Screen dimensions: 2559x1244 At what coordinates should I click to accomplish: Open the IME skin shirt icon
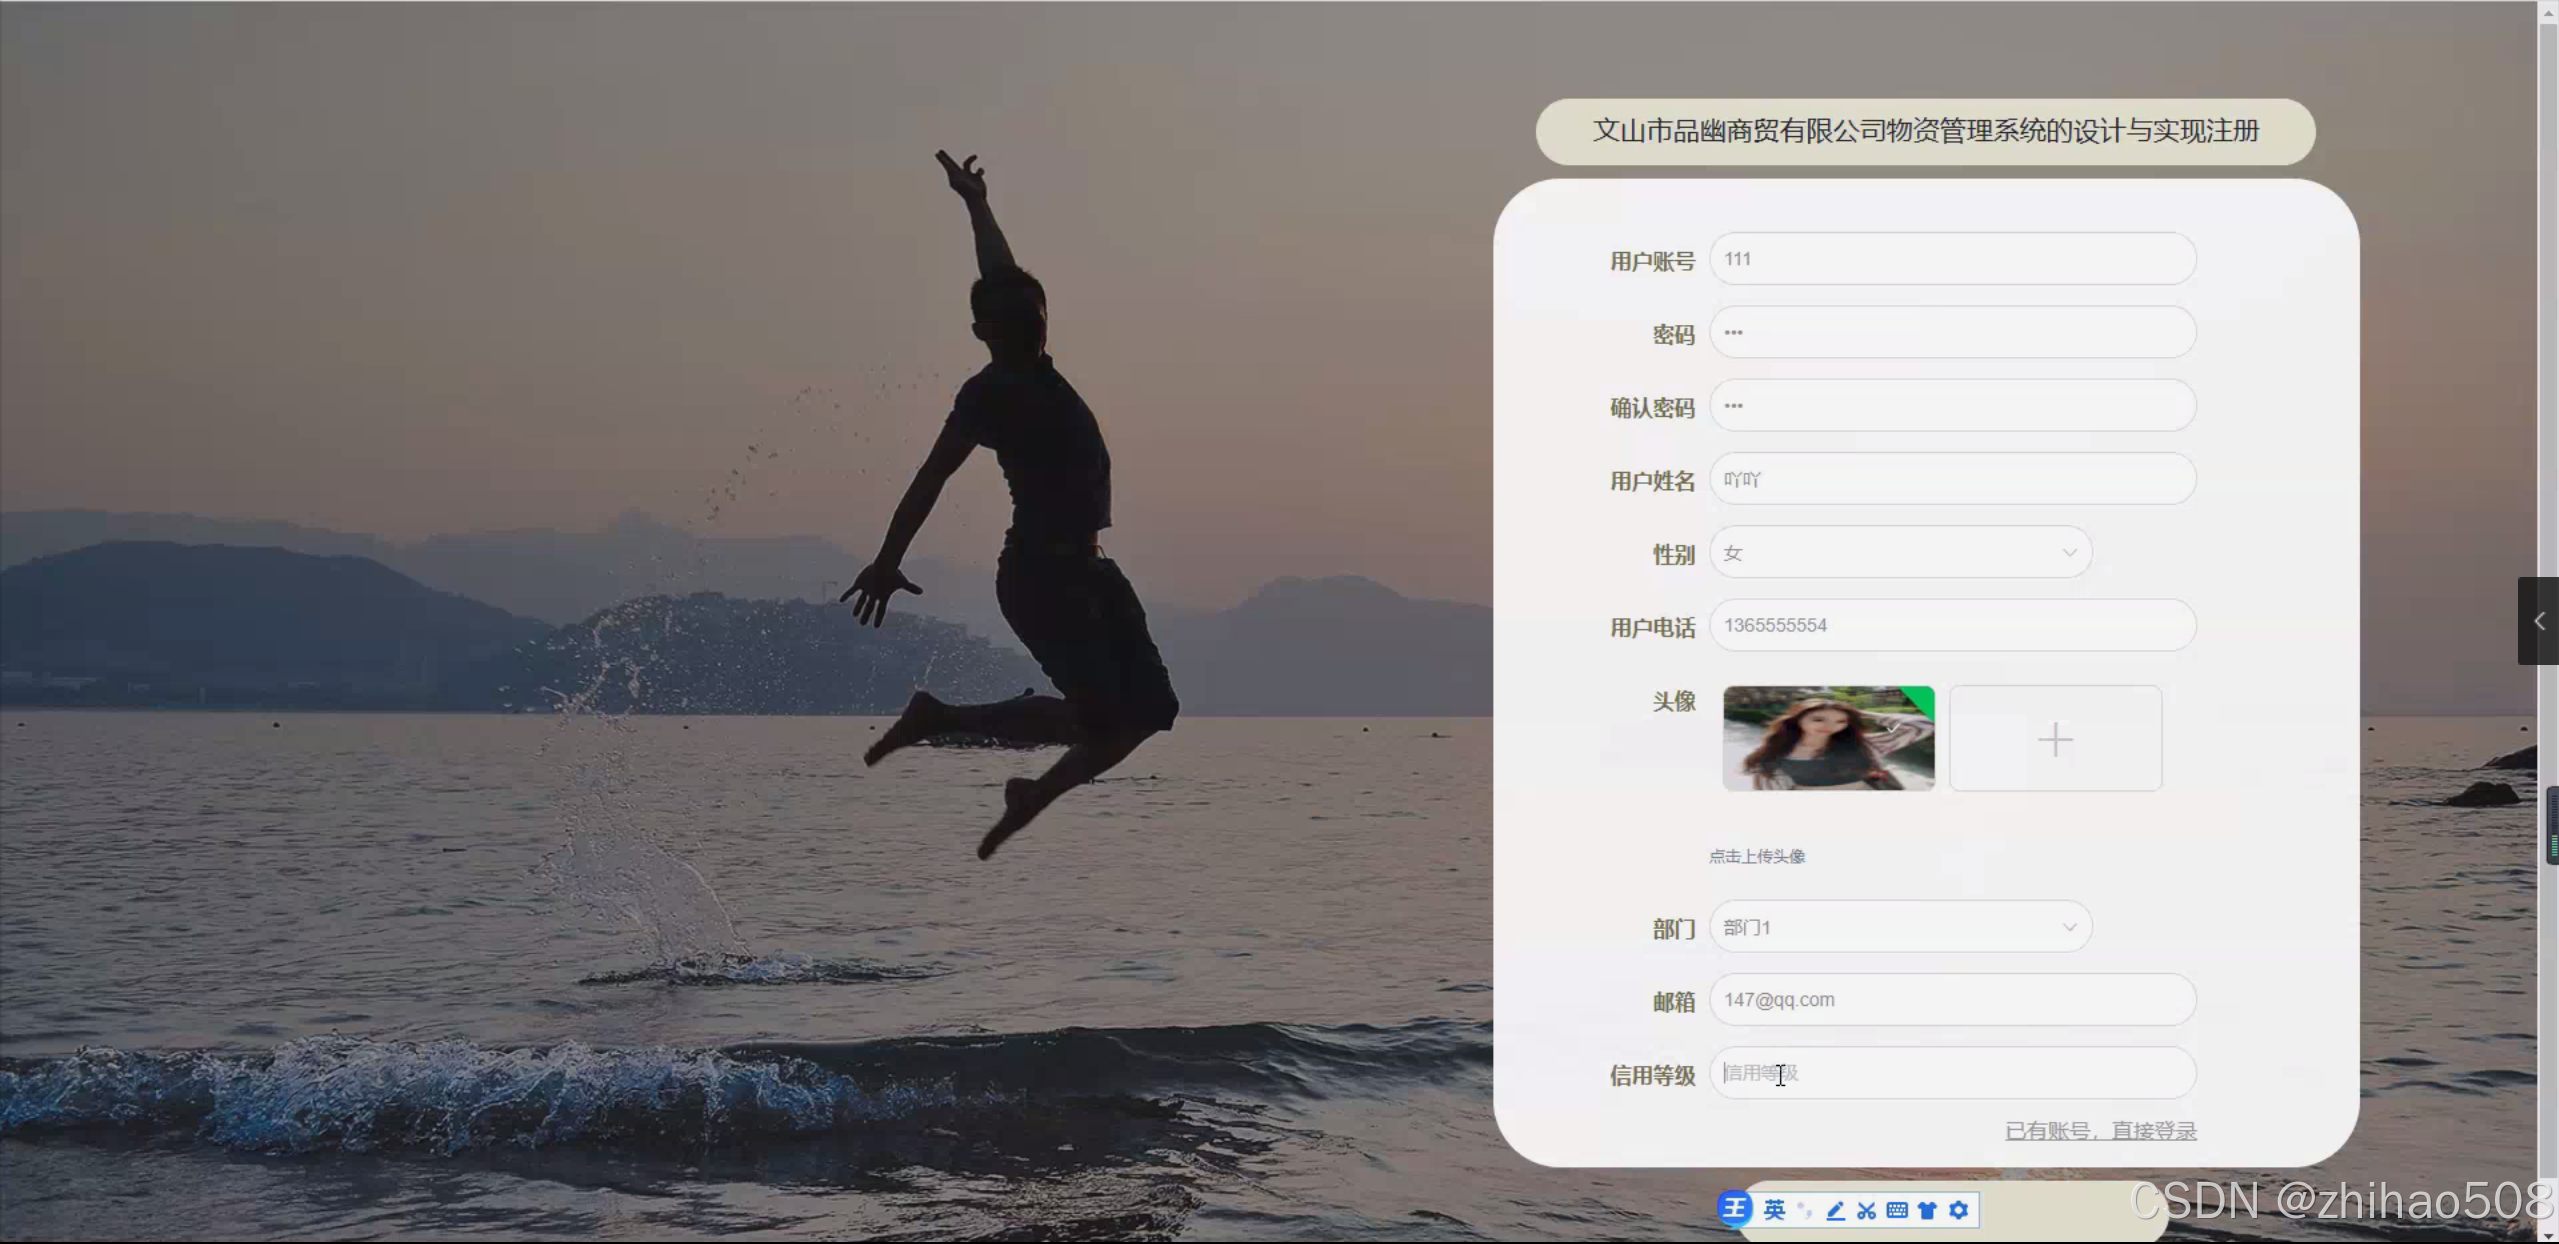[1927, 1210]
